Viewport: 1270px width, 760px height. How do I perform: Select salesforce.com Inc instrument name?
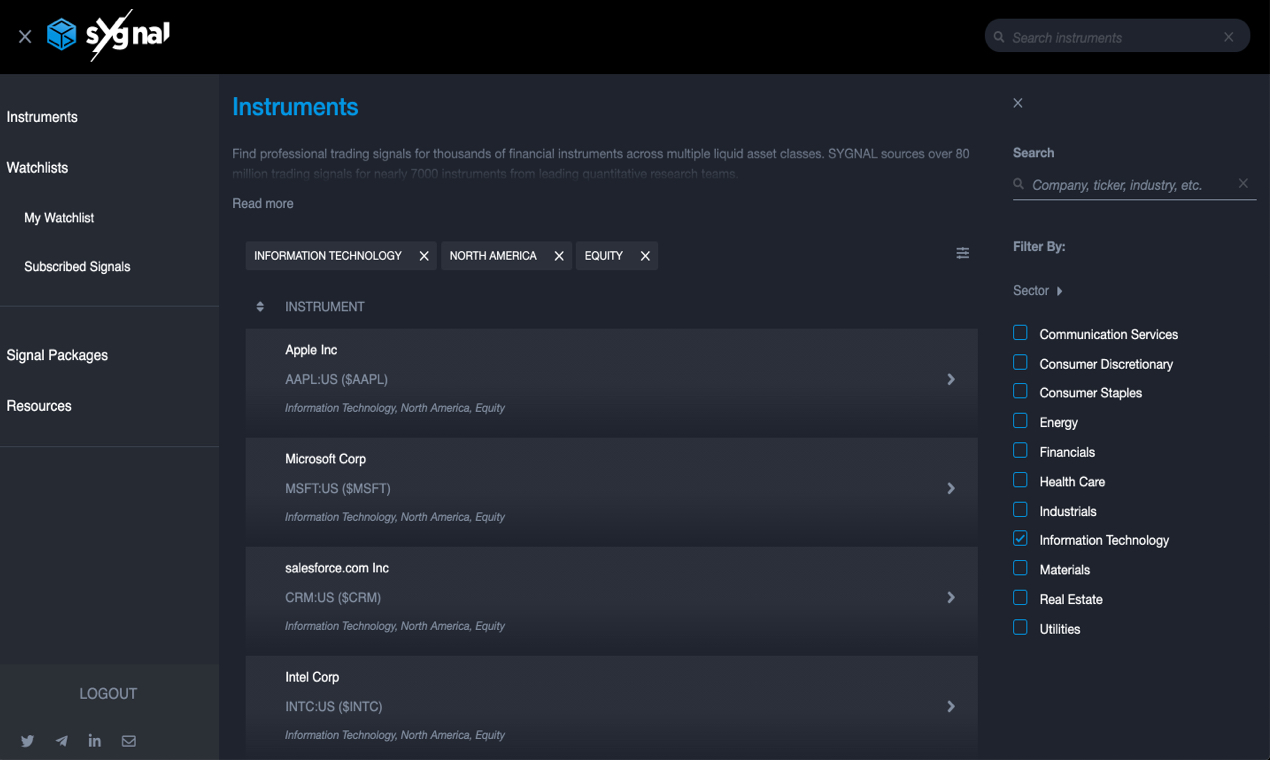[x=337, y=568]
